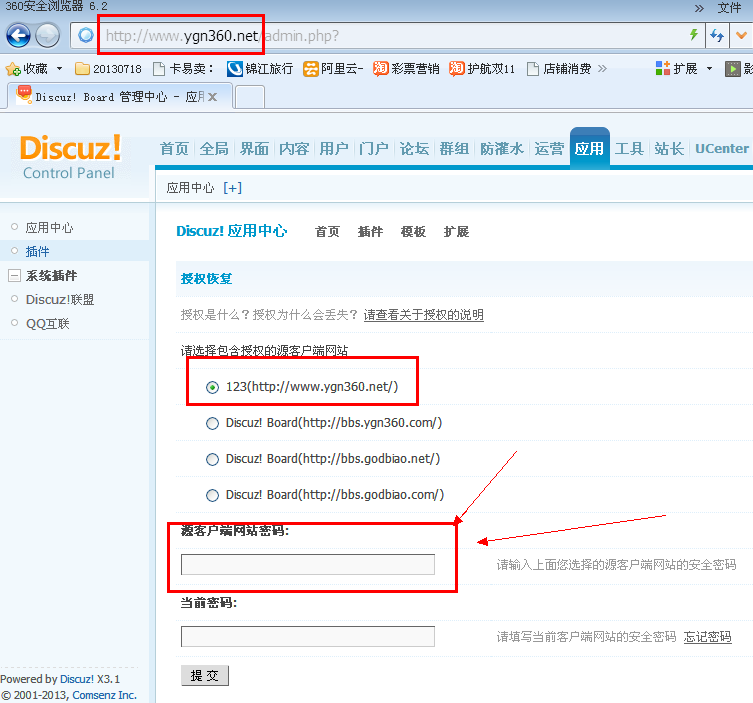Open the 站长 admin navigation tab
This screenshot has width=753, height=703.
pos(669,149)
